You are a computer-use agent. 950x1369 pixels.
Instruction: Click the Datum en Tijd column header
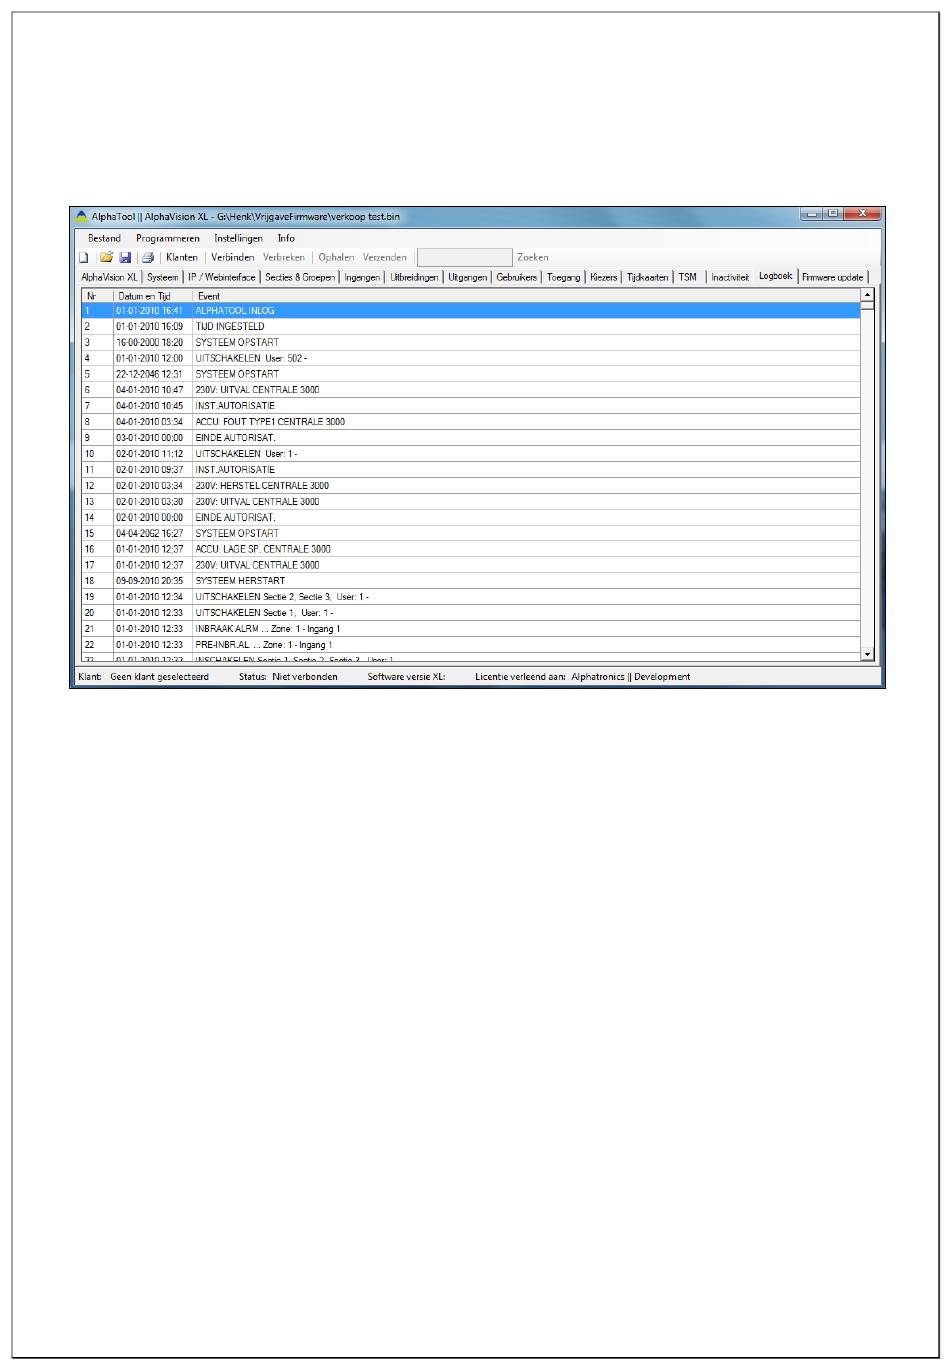[152, 296]
